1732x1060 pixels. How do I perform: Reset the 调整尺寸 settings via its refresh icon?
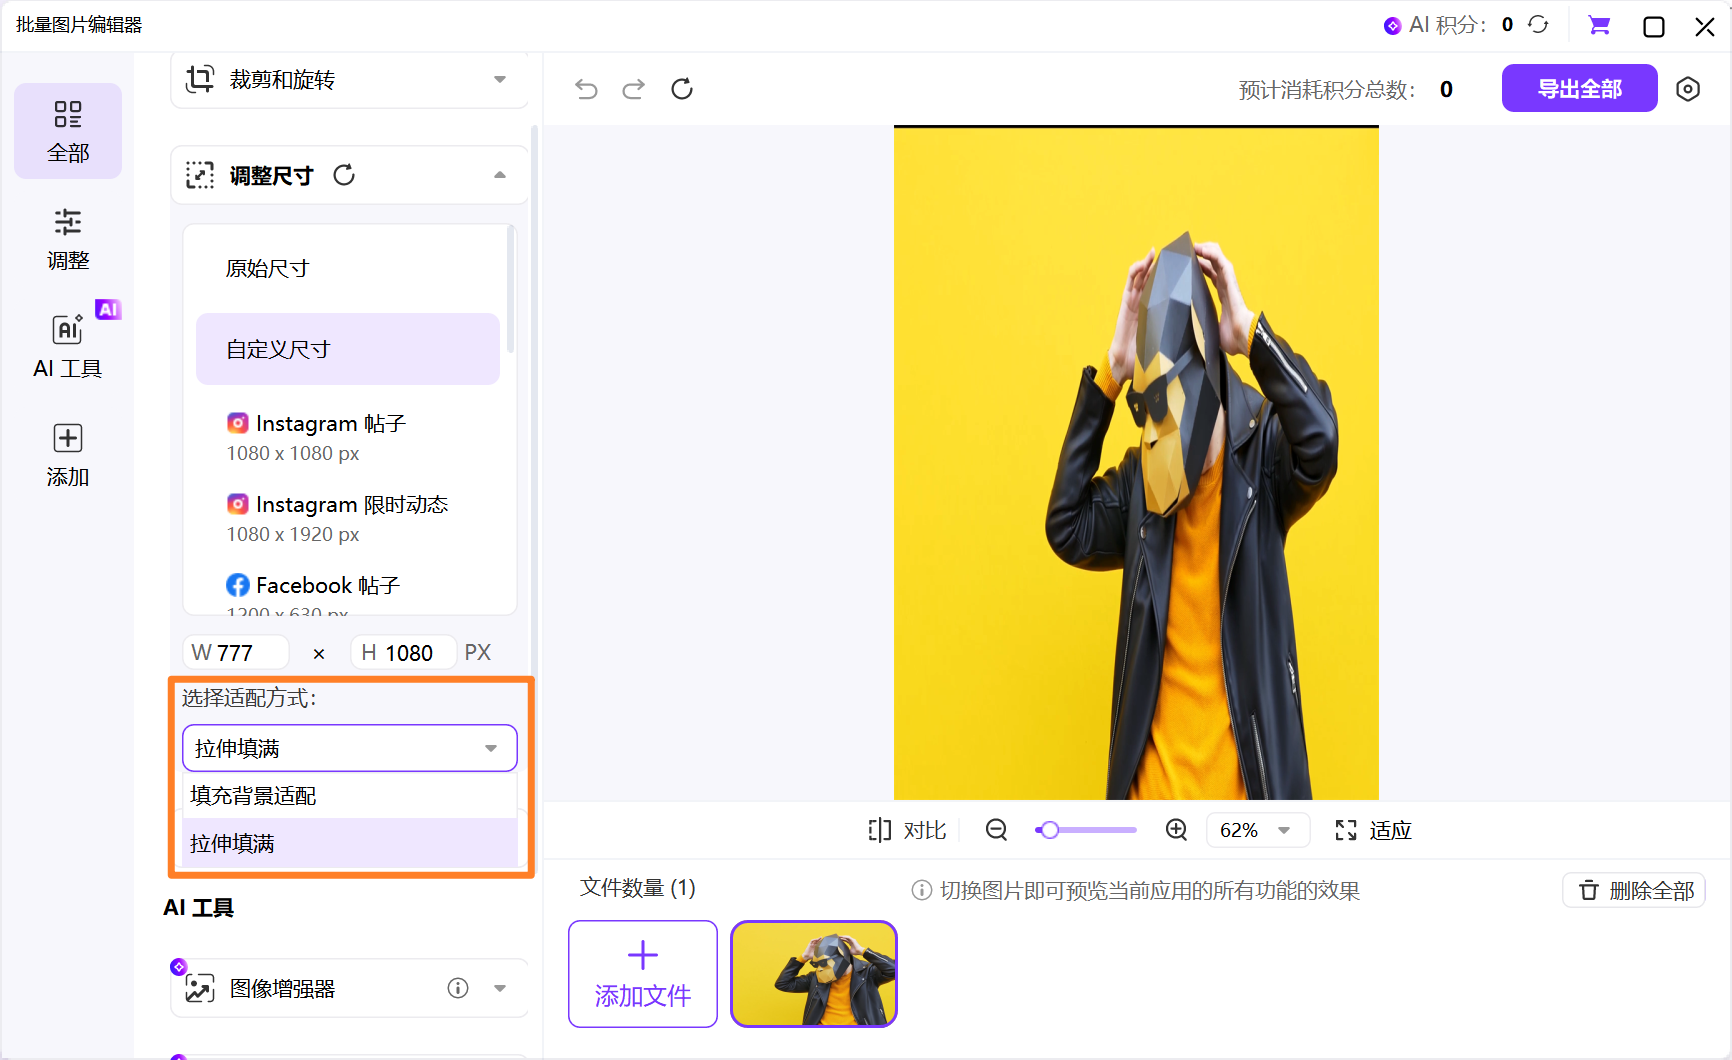click(344, 174)
